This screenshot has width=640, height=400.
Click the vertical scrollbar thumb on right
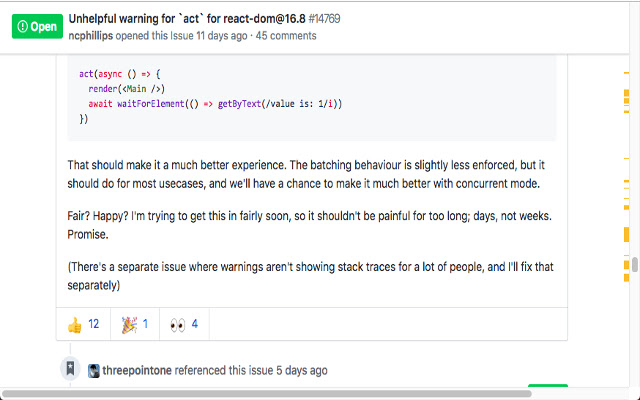[x=633, y=265]
